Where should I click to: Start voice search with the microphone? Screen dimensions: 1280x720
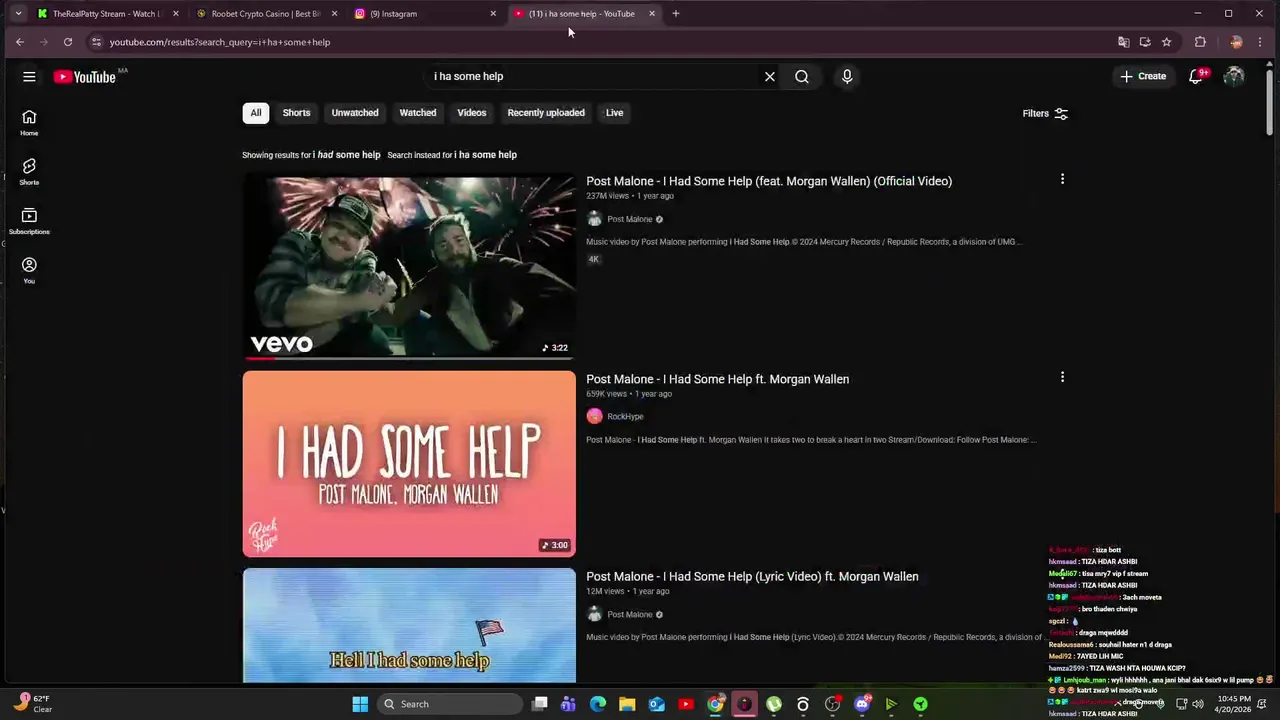[847, 76]
